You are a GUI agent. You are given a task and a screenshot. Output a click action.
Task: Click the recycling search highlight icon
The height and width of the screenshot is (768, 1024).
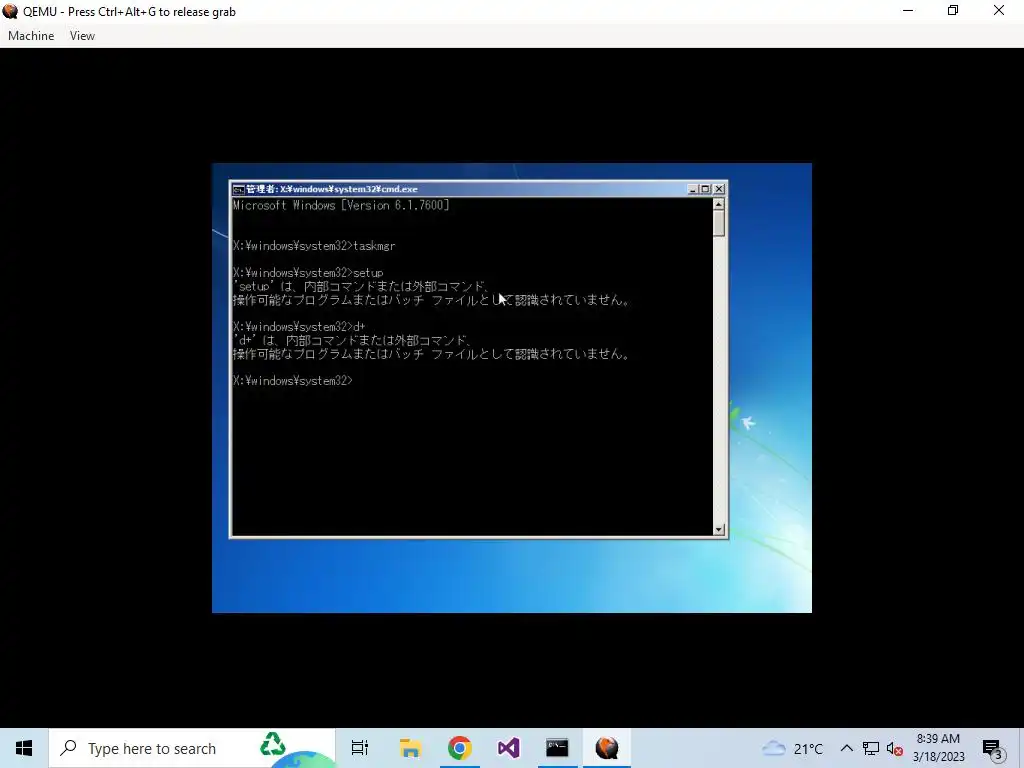point(273,745)
